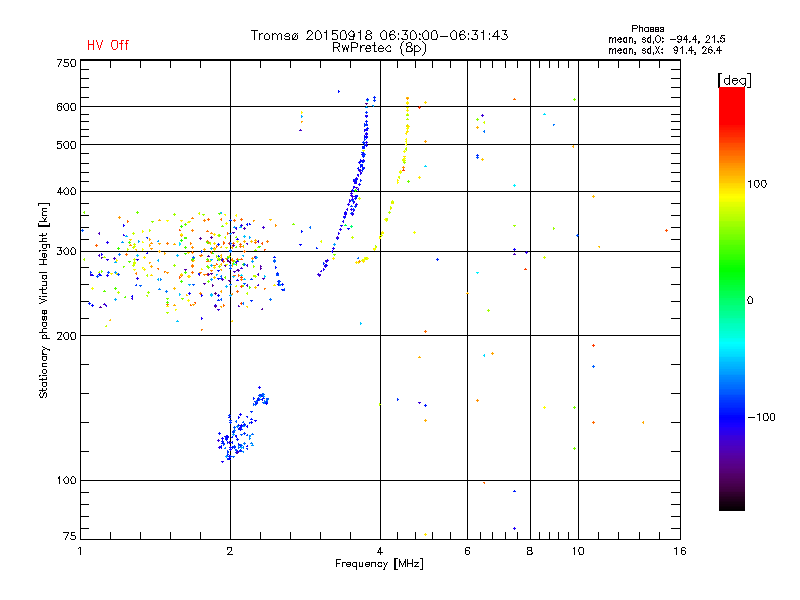Click the '600' y-axis tick label
800x600 pixels.
tap(67, 107)
